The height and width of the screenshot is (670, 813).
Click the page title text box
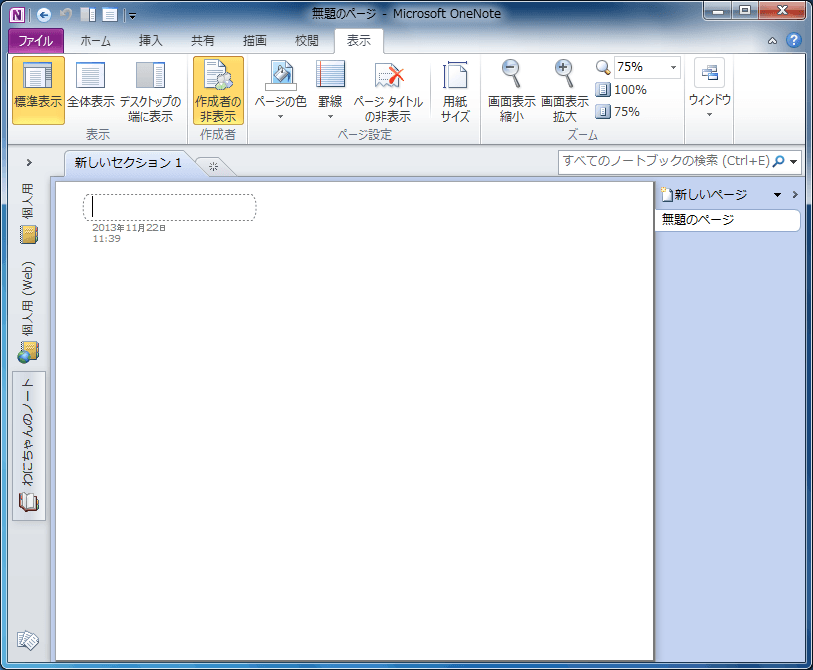[x=170, y=207]
